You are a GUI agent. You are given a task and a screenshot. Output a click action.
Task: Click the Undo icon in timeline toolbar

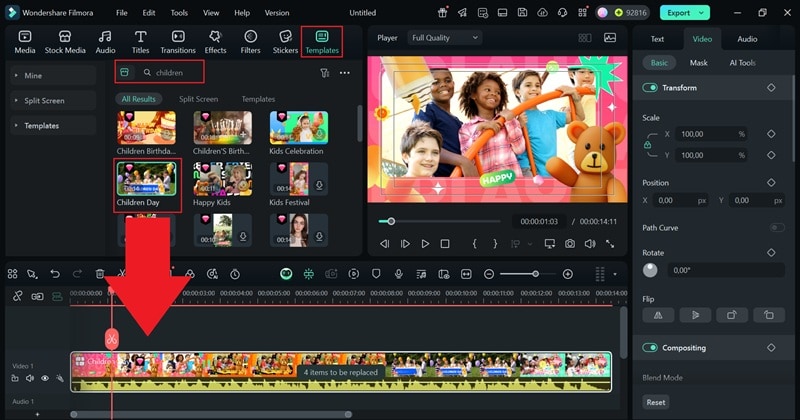click(55, 274)
